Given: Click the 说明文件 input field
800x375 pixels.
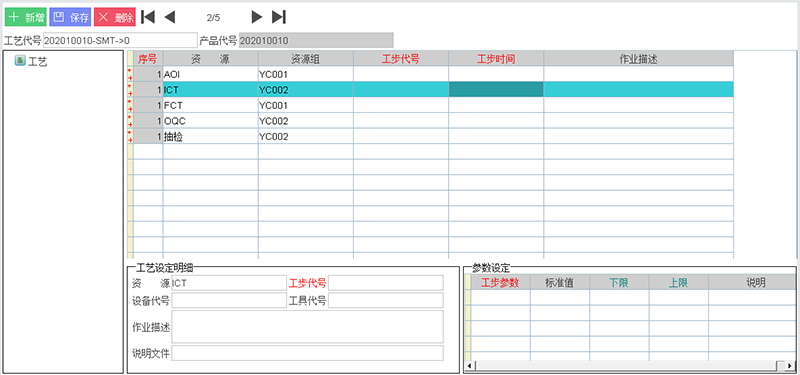Looking at the screenshot, I should pos(308,353).
